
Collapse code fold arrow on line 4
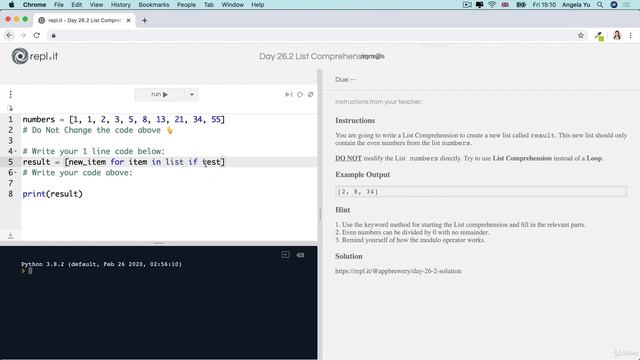click(x=16, y=151)
